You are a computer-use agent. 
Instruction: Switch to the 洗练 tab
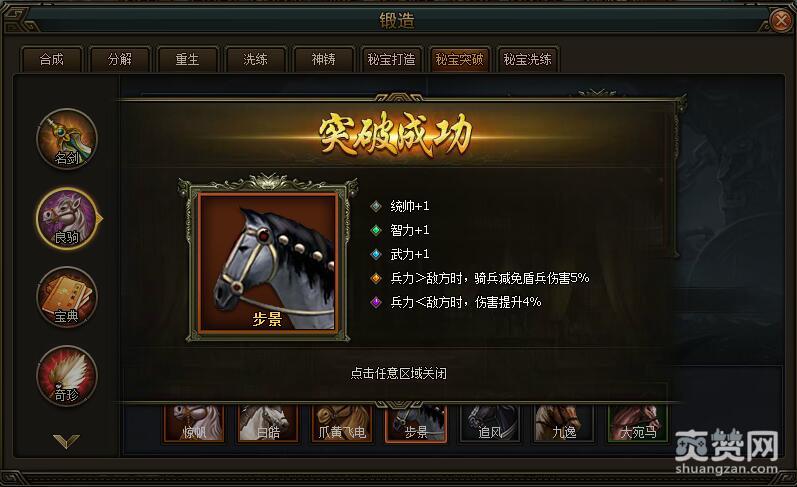point(255,59)
